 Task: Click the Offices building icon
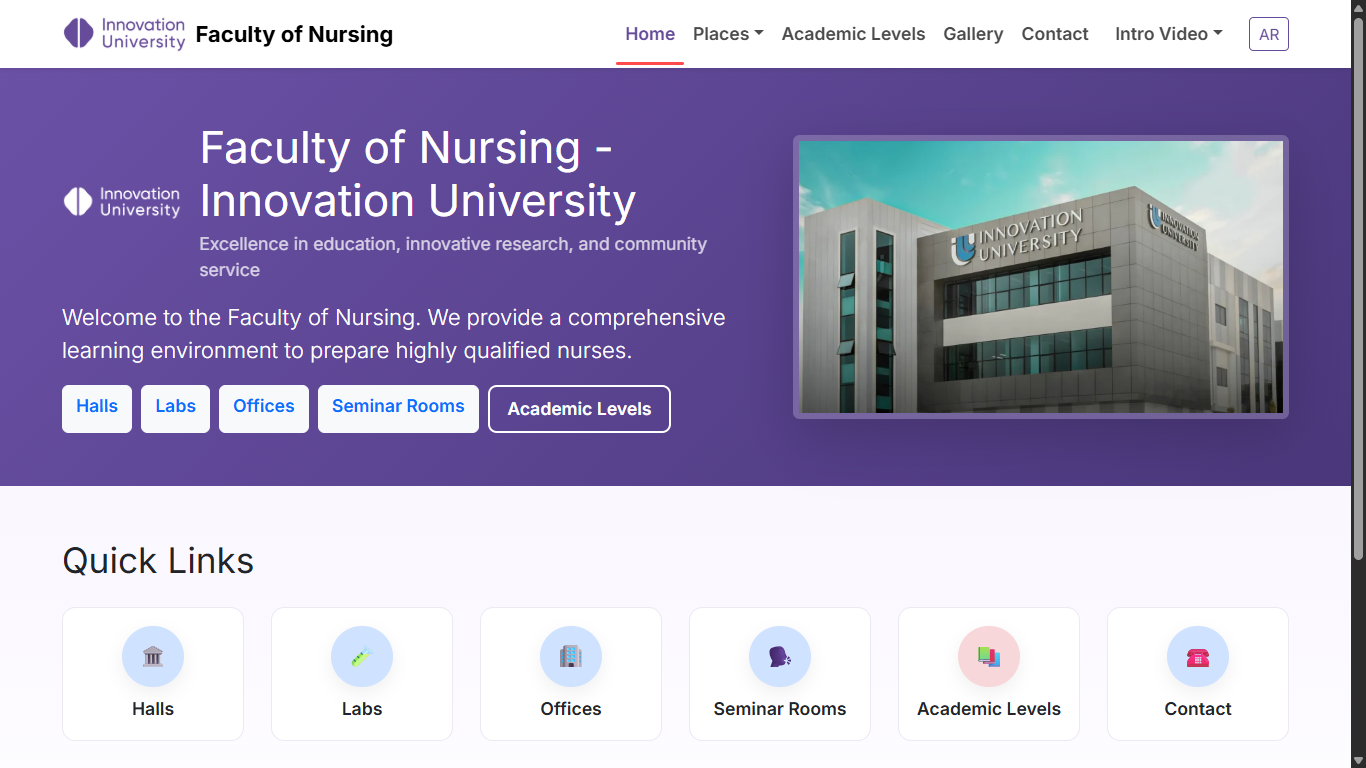(x=571, y=657)
